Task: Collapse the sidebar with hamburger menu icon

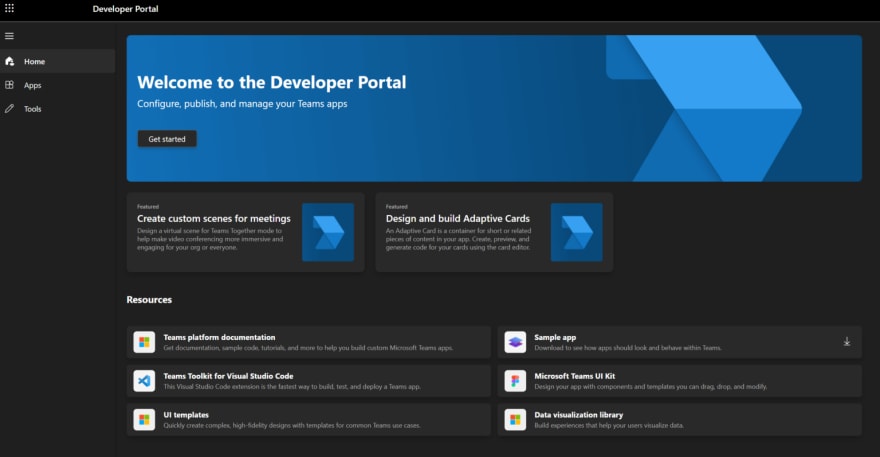Action: [x=10, y=36]
